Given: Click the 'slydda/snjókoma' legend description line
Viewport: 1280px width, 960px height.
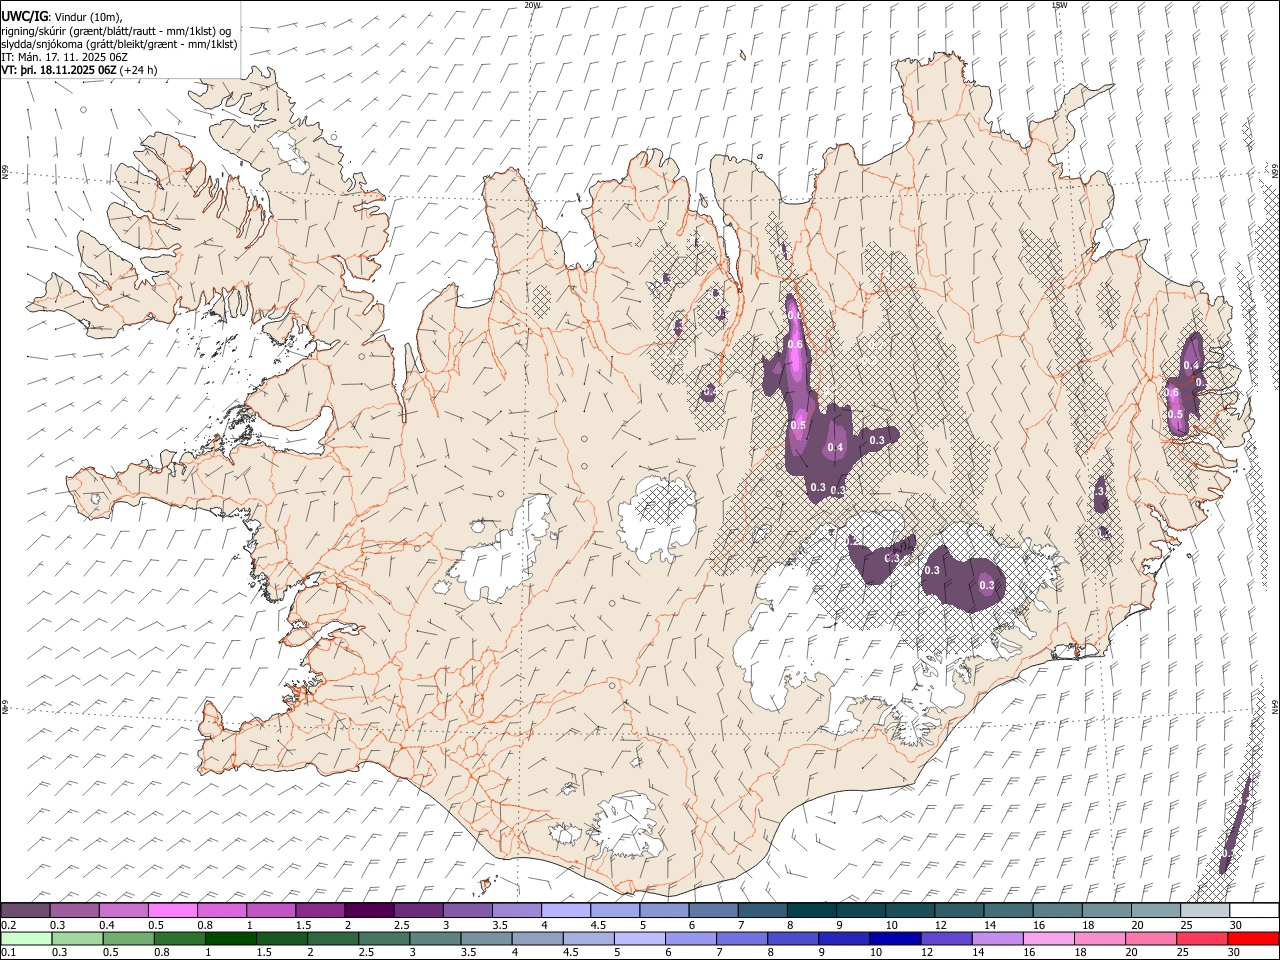Looking at the screenshot, I should 119,44.
